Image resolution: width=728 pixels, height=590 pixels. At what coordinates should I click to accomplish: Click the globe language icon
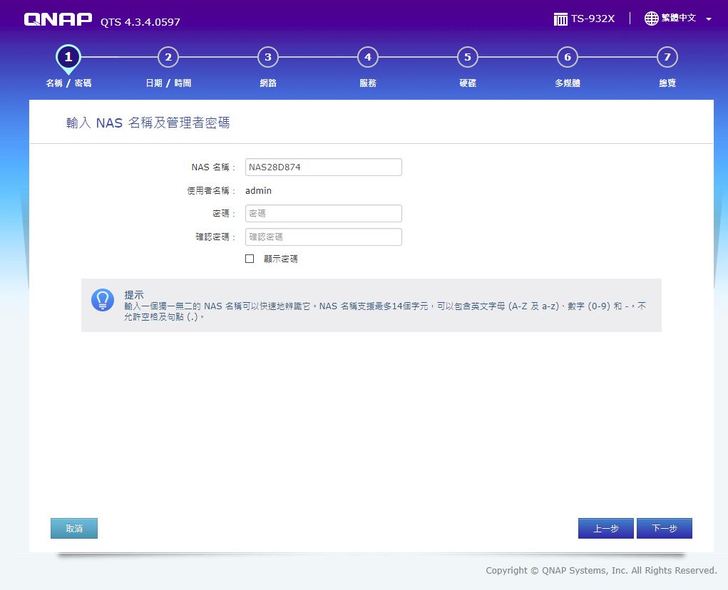pos(651,19)
